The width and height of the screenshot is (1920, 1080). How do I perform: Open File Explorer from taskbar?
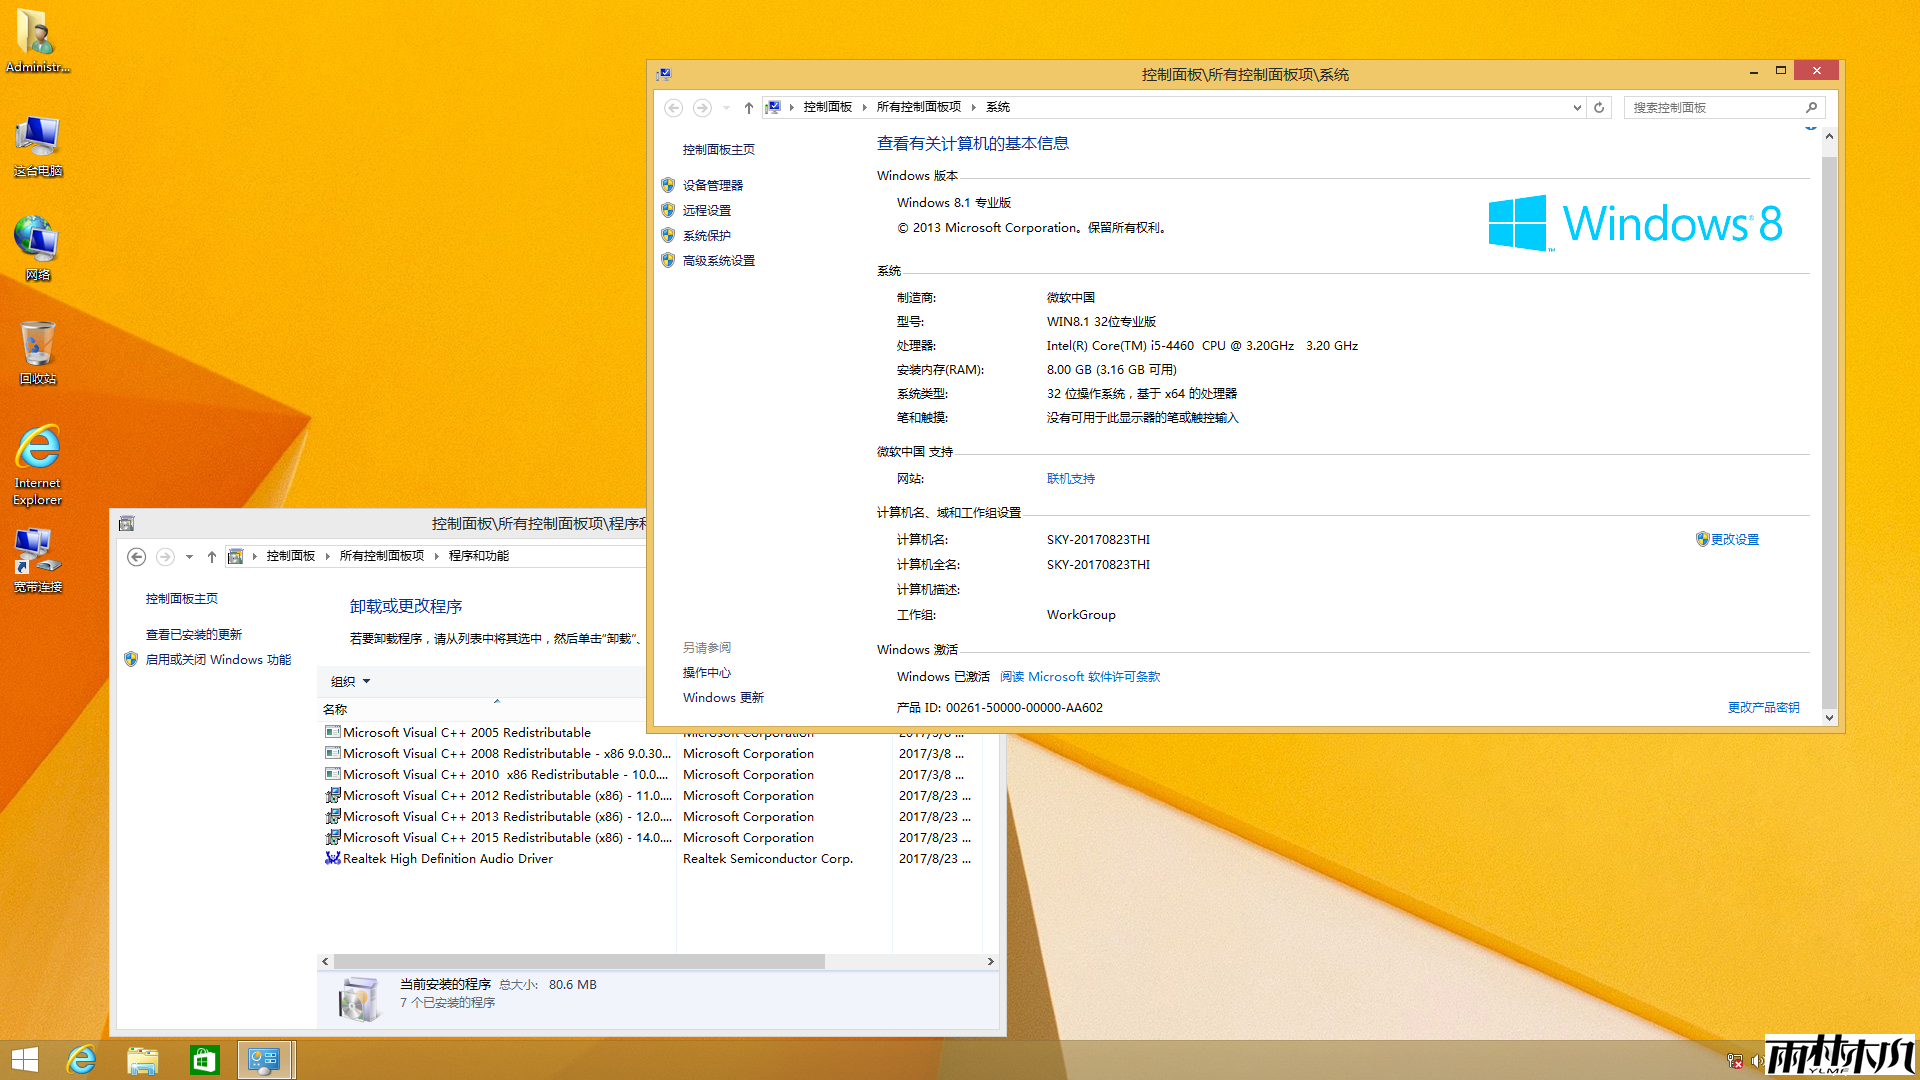(x=142, y=1060)
